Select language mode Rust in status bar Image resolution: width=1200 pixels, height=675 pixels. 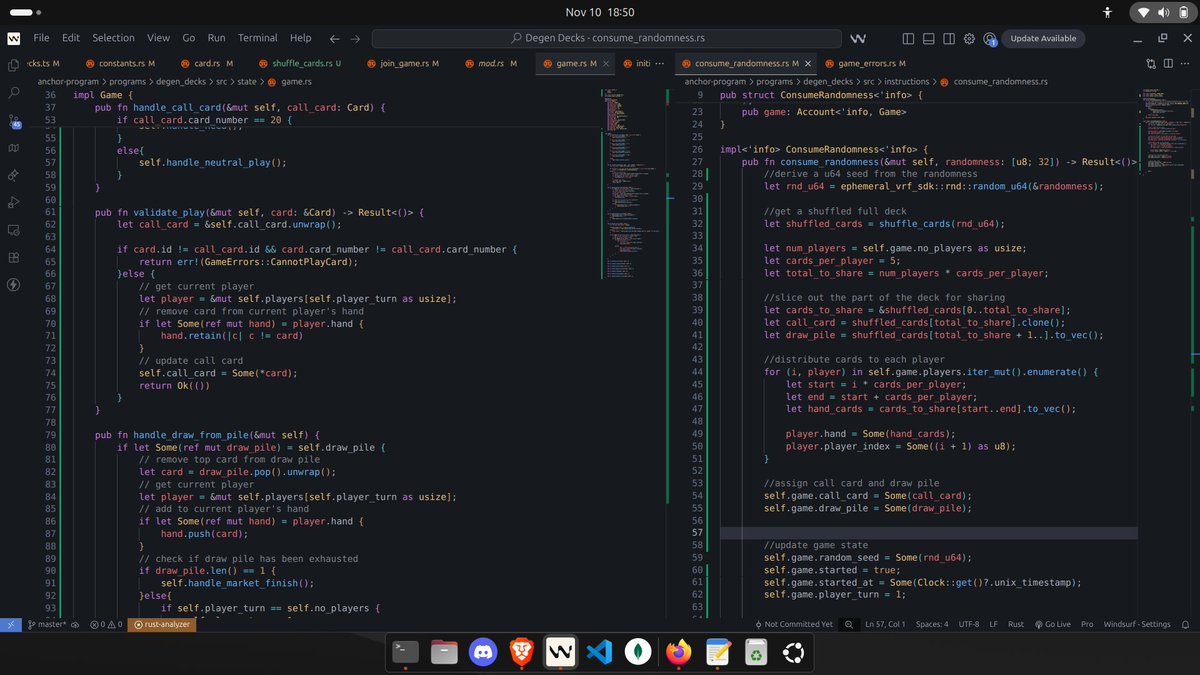point(1016,624)
